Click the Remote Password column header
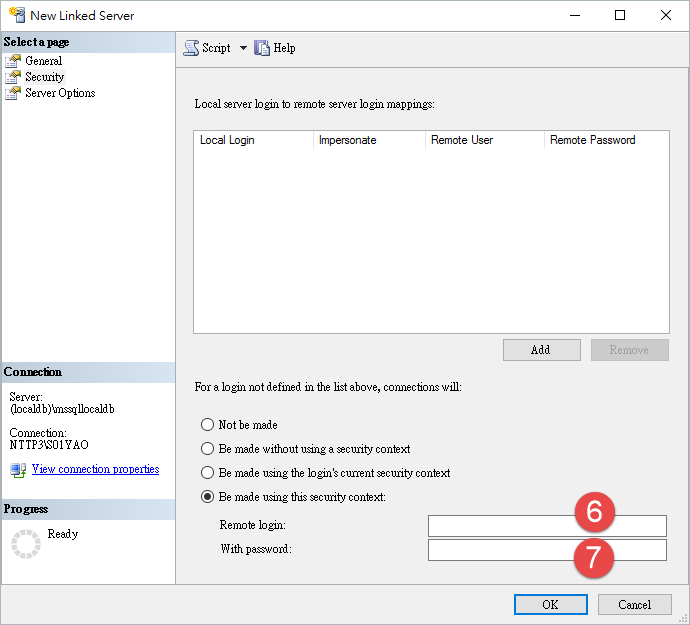This screenshot has width=690, height=625. (606, 140)
